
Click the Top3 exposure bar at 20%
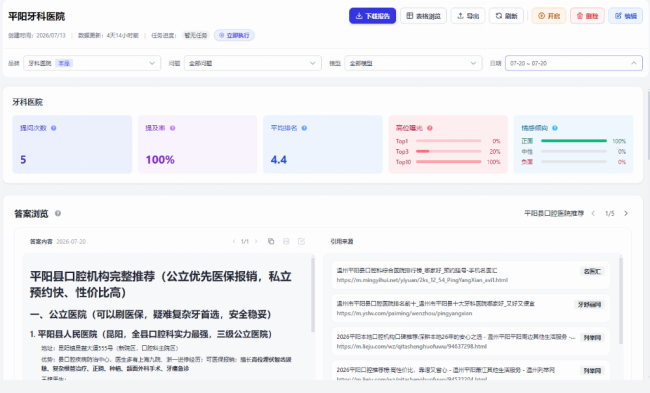coord(449,151)
